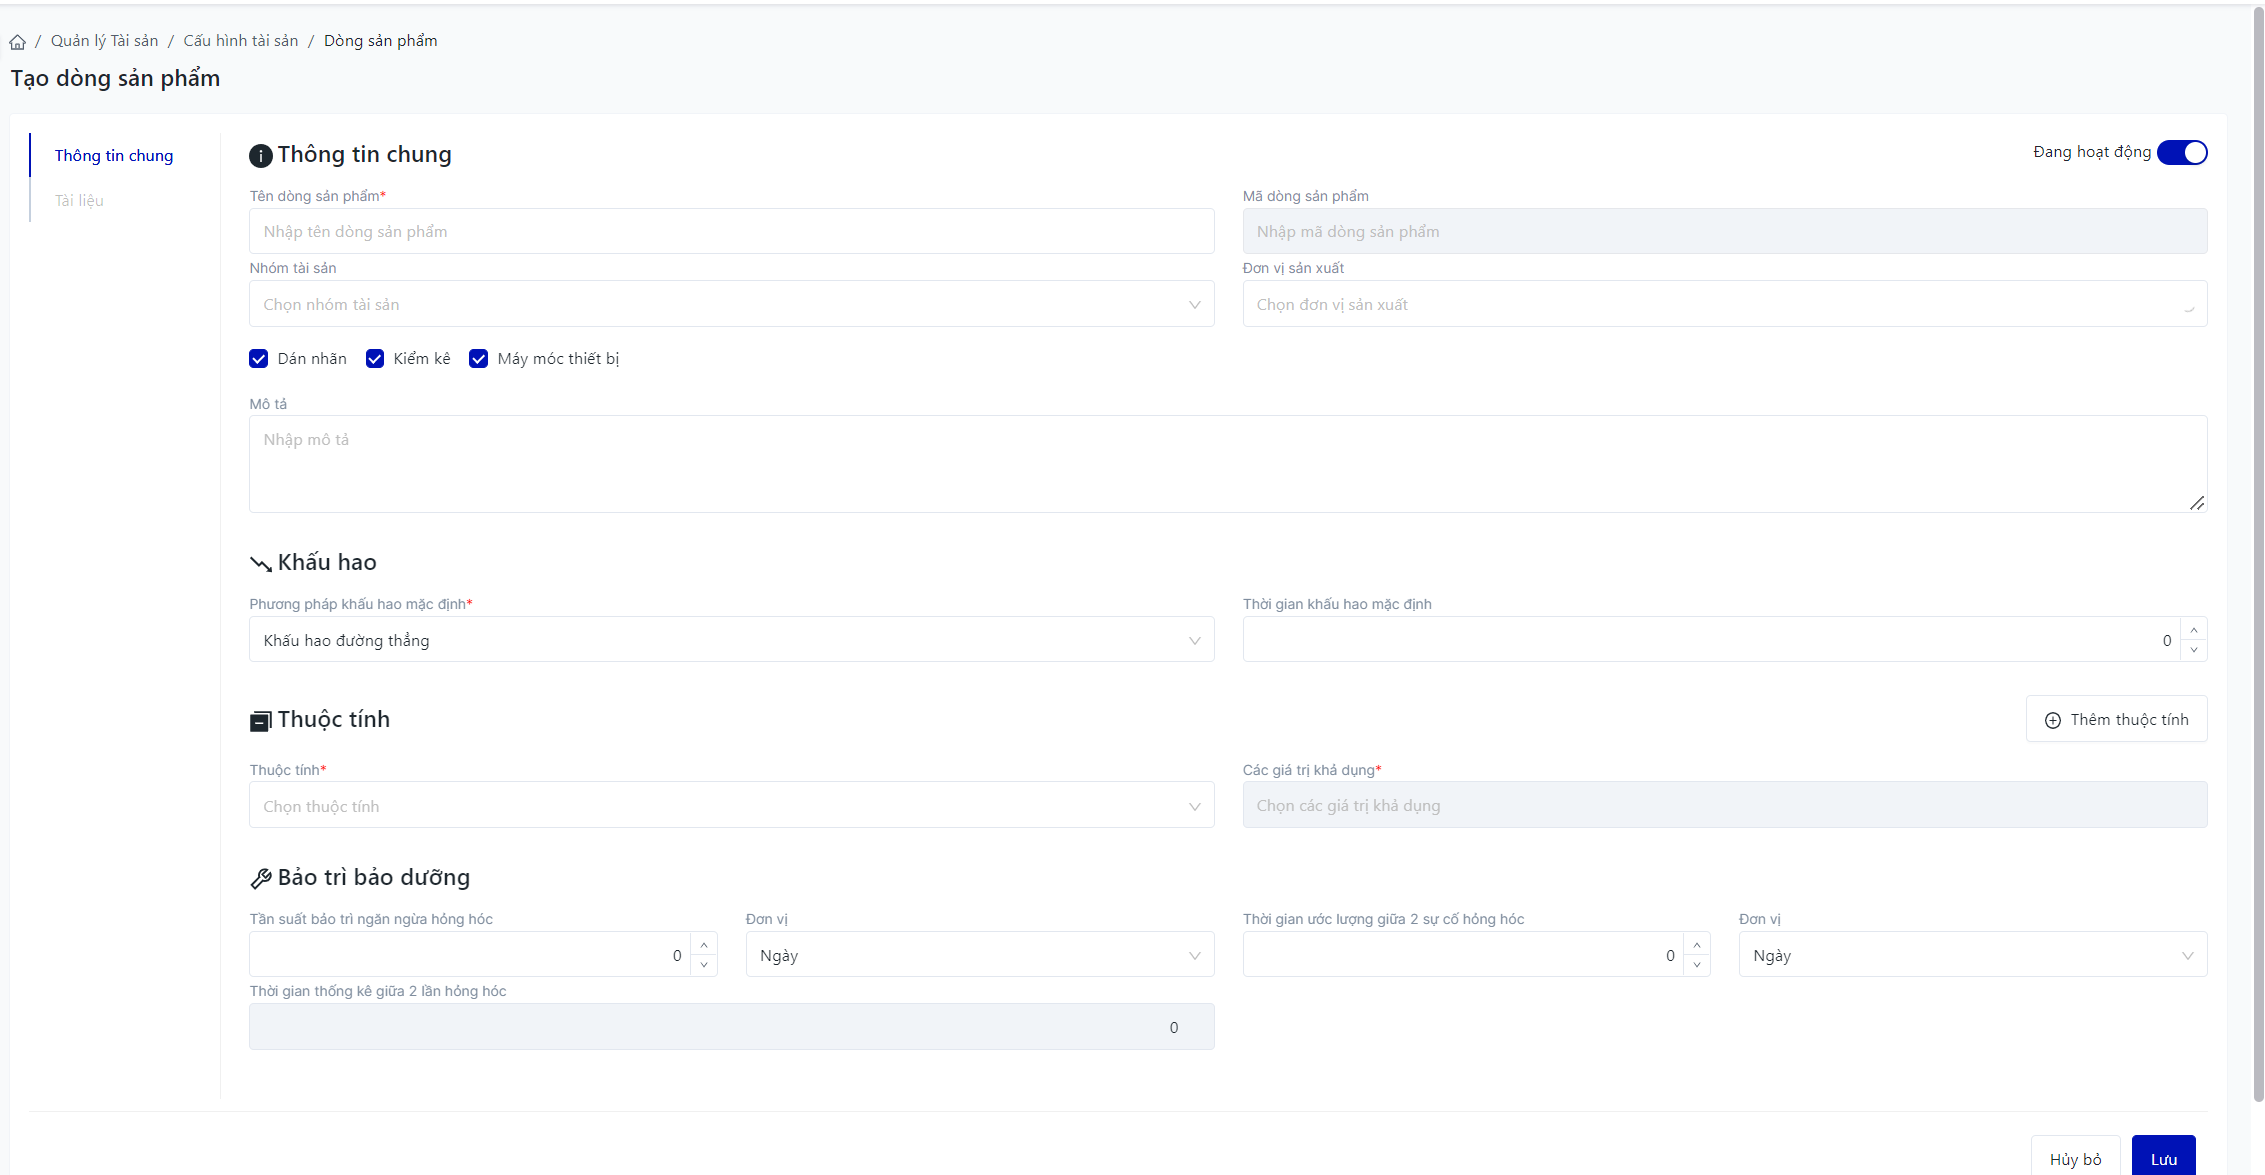Click the Khấu hao trend-down icon
The width and height of the screenshot is (2265, 1175).
pyautogui.click(x=260, y=564)
